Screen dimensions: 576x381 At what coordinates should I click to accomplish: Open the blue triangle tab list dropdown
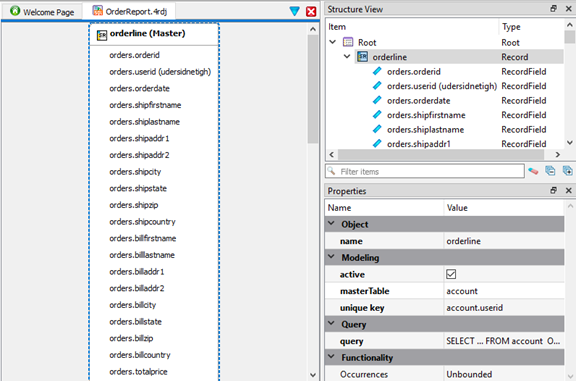(294, 11)
